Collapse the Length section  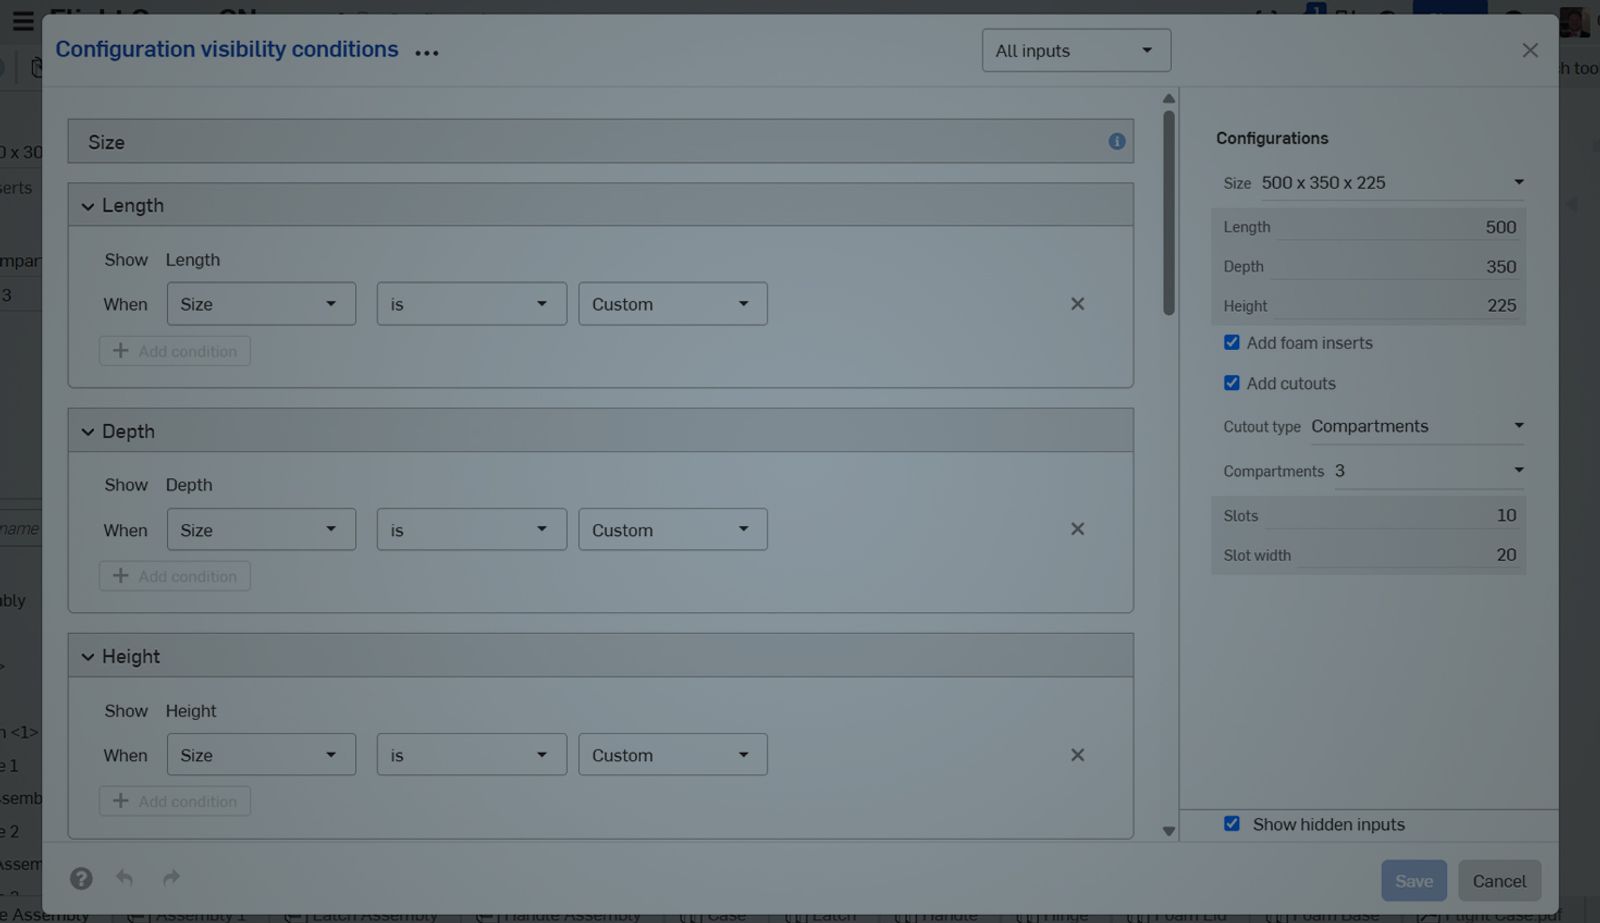tap(88, 204)
